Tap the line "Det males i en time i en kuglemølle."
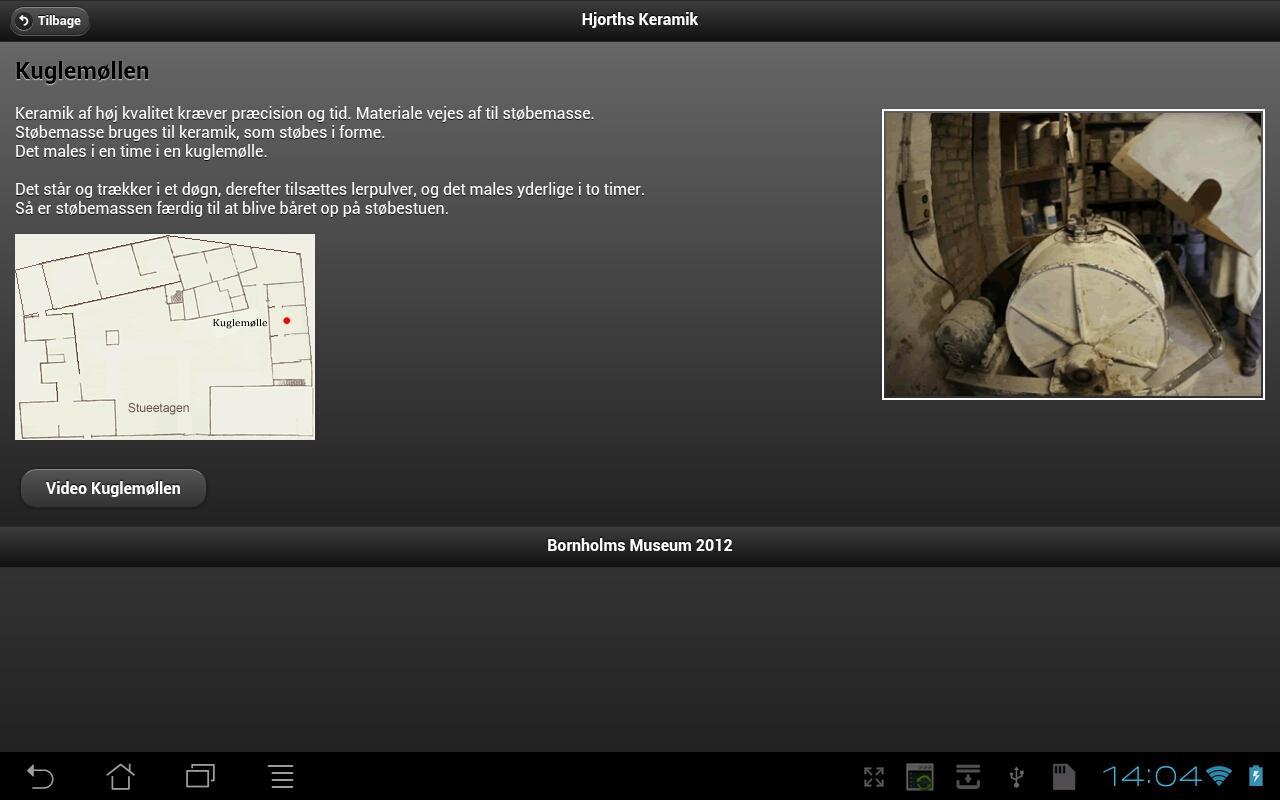This screenshot has height=800, width=1280. click(141, 151)
